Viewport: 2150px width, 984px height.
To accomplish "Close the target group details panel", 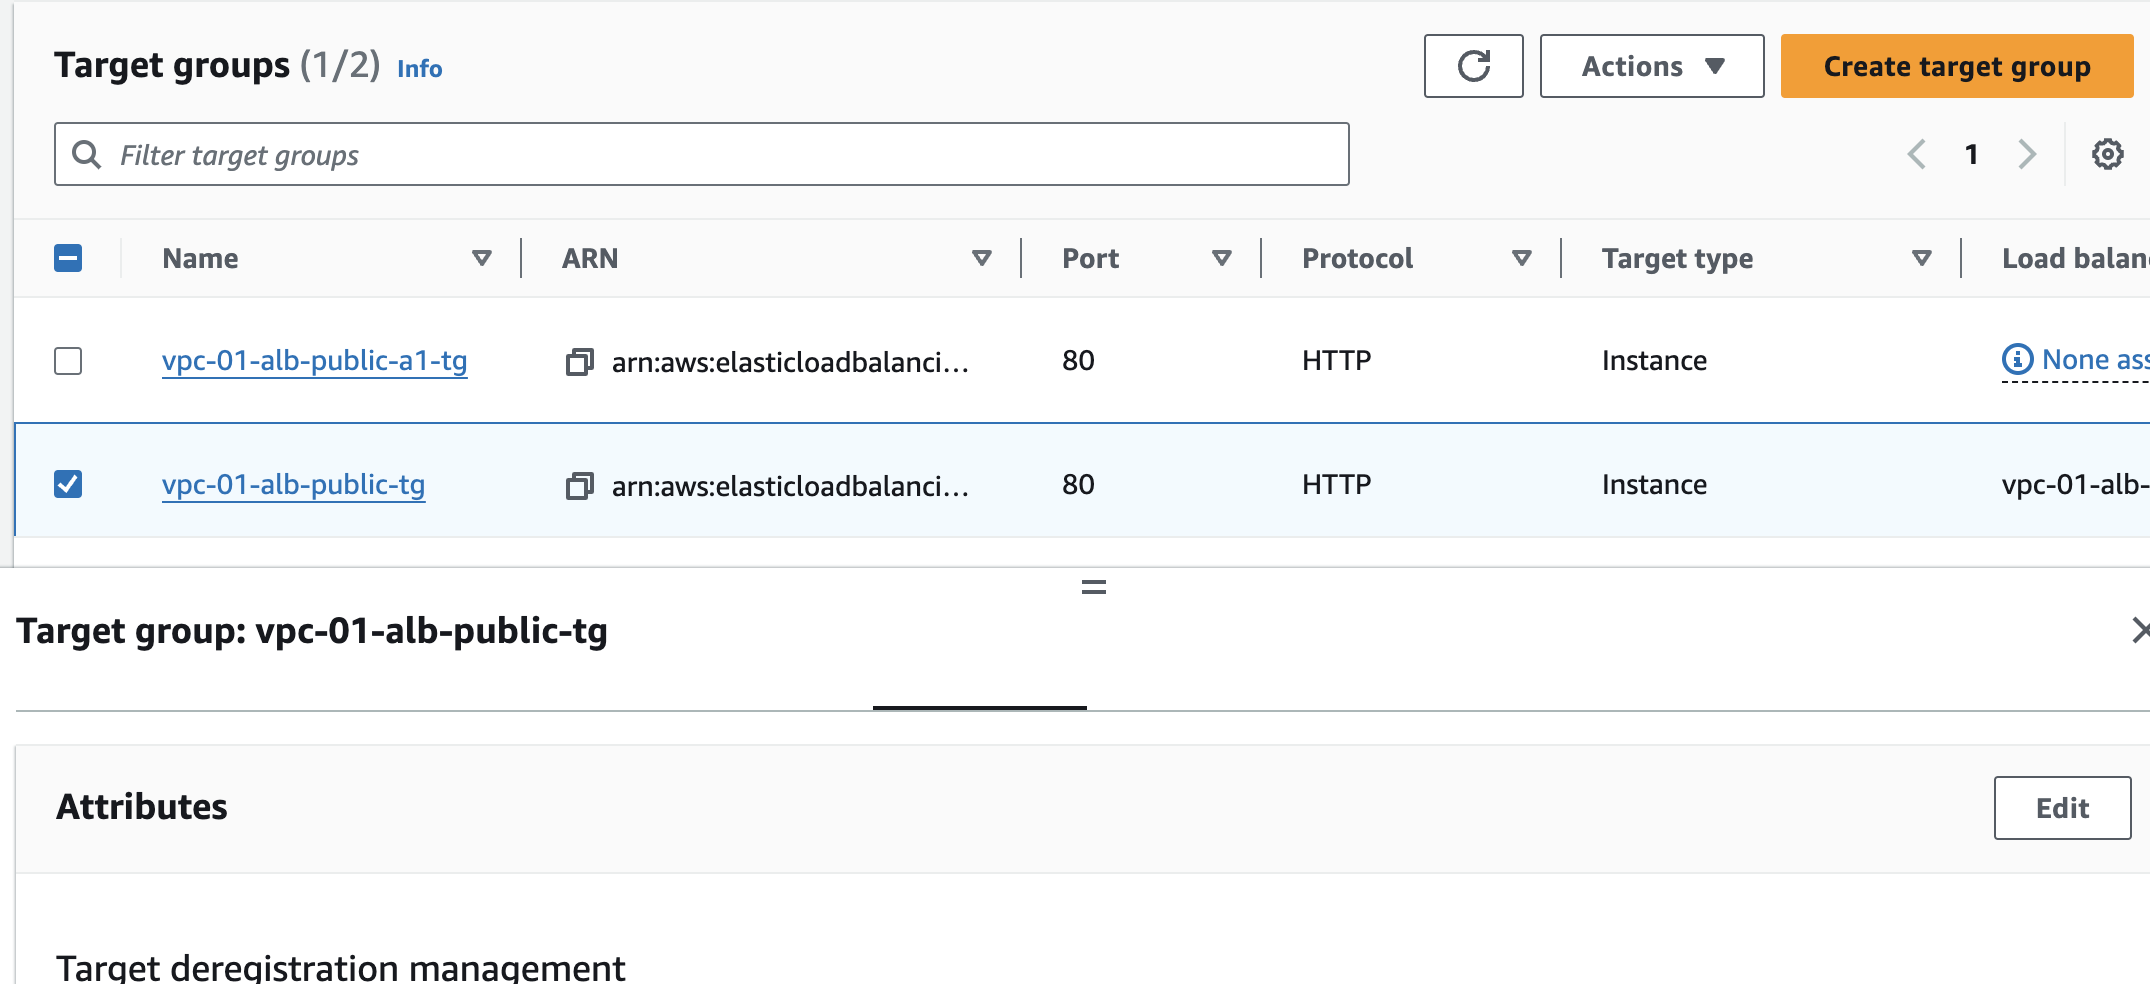I will 2140,630.
